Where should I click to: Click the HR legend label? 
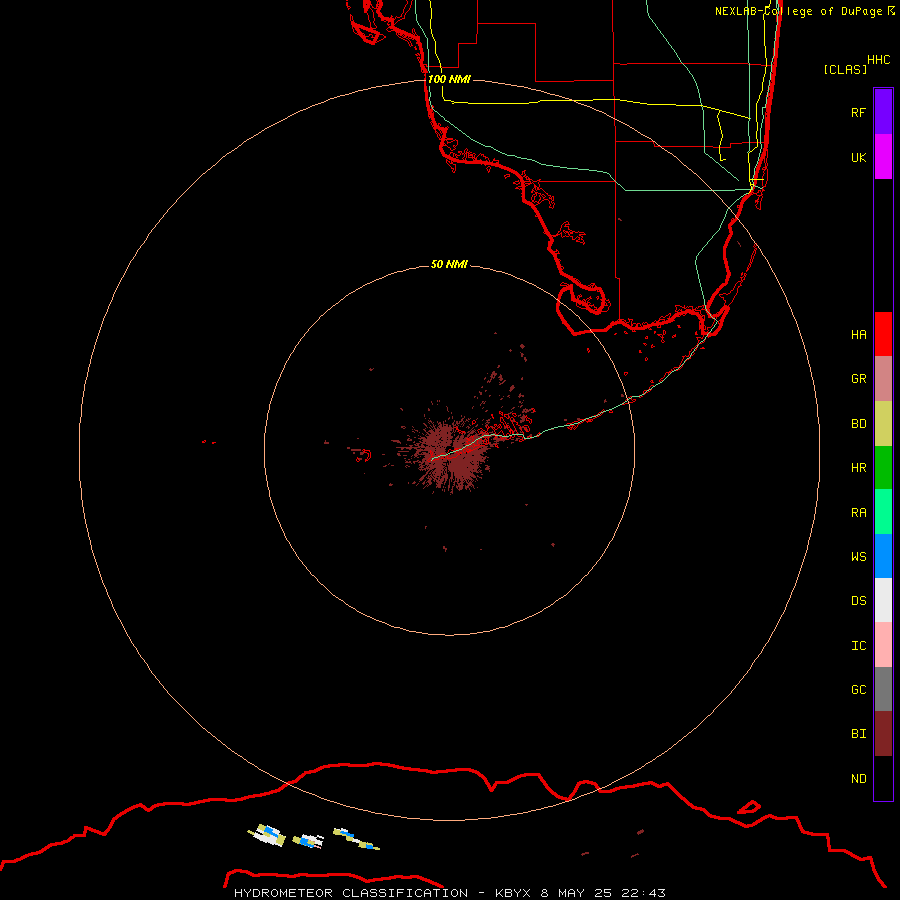click(858, 468)
